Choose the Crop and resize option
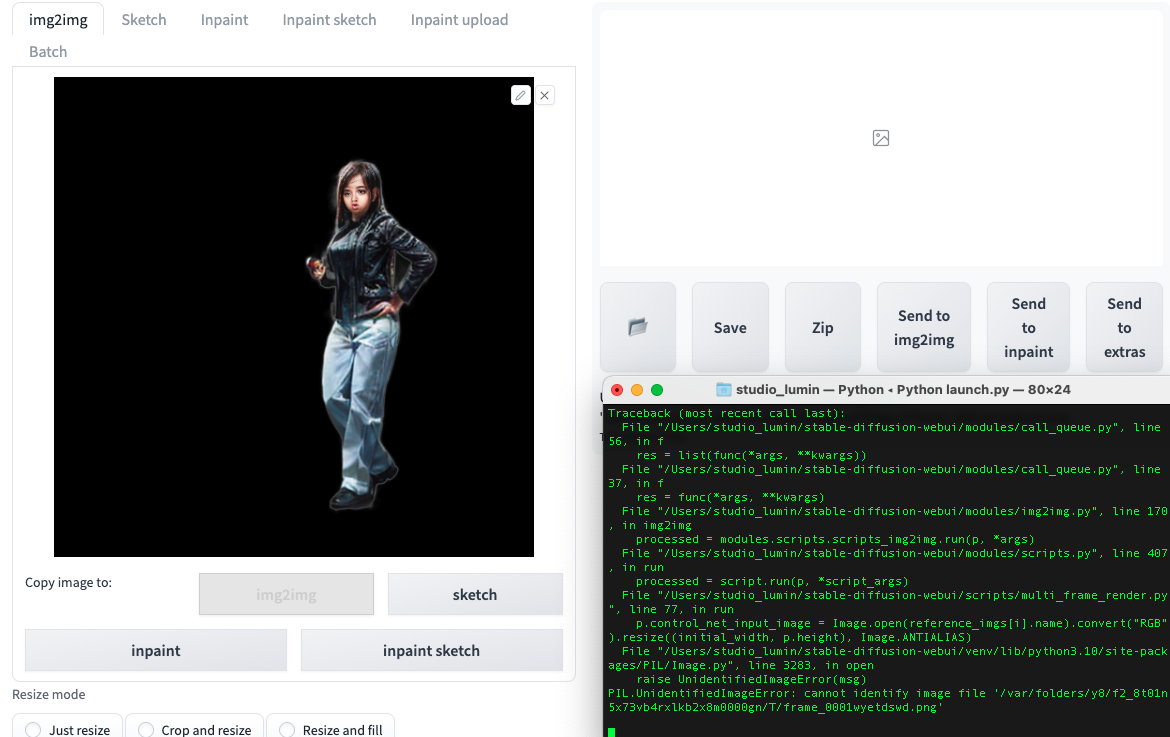 click(x=195, y=729)
